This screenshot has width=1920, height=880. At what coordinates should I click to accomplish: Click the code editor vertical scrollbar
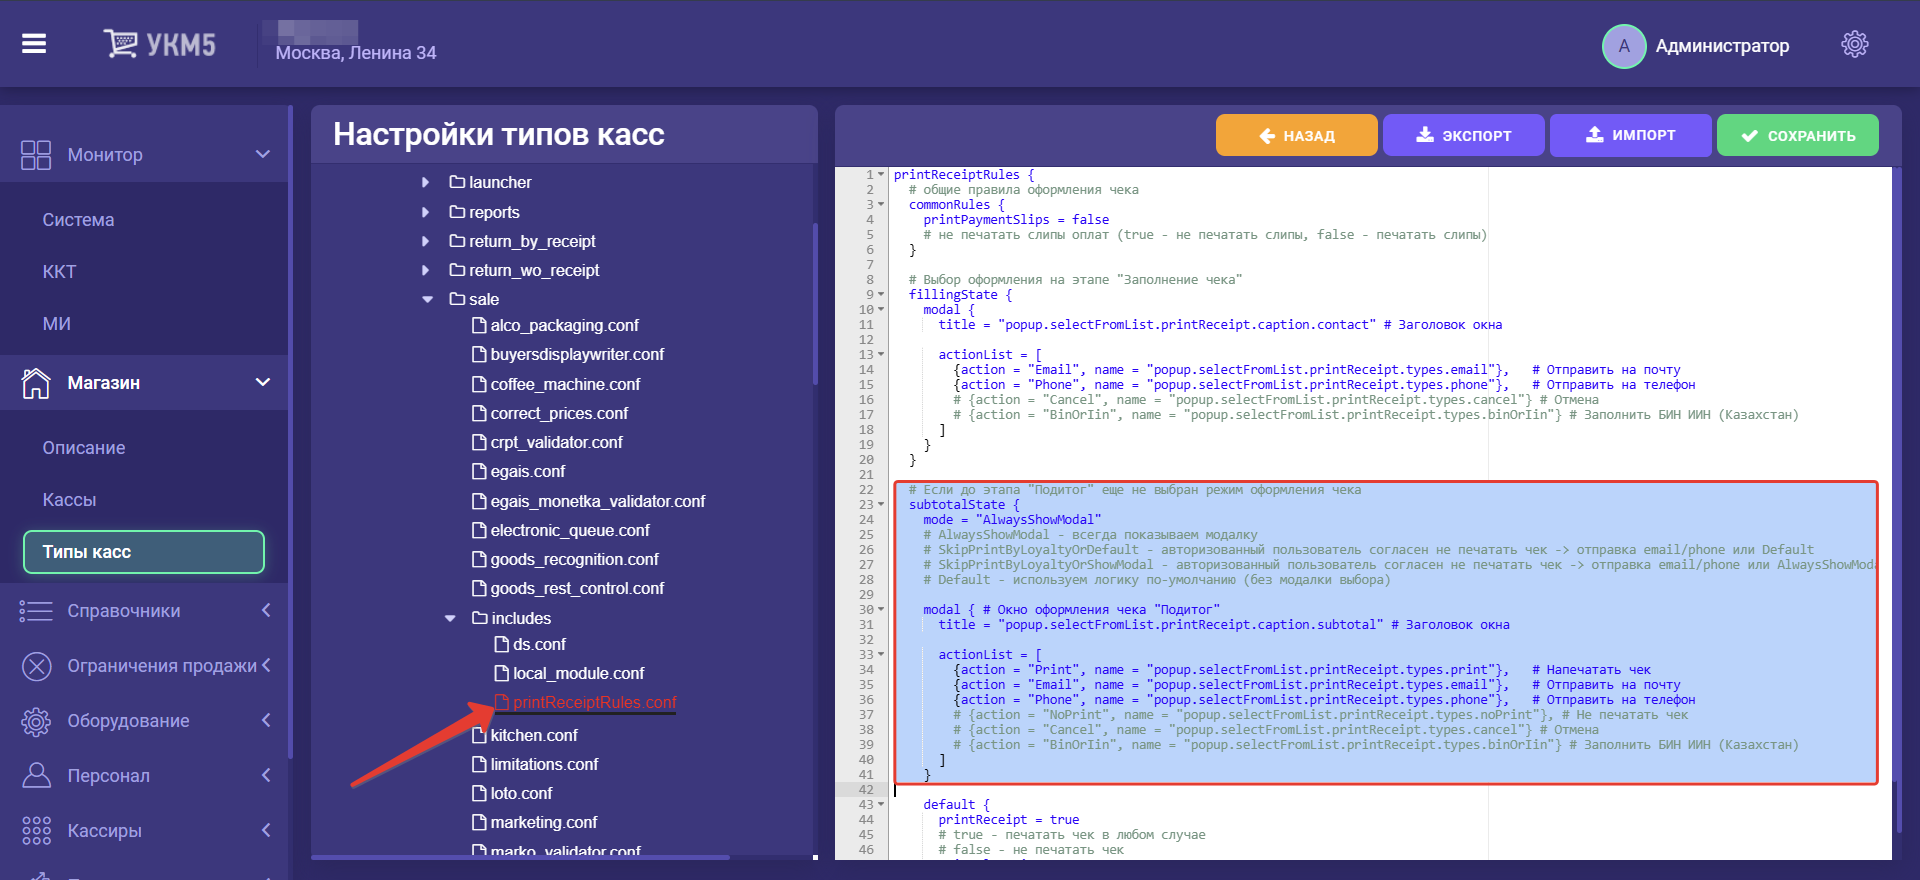(x=1897, y=808)
